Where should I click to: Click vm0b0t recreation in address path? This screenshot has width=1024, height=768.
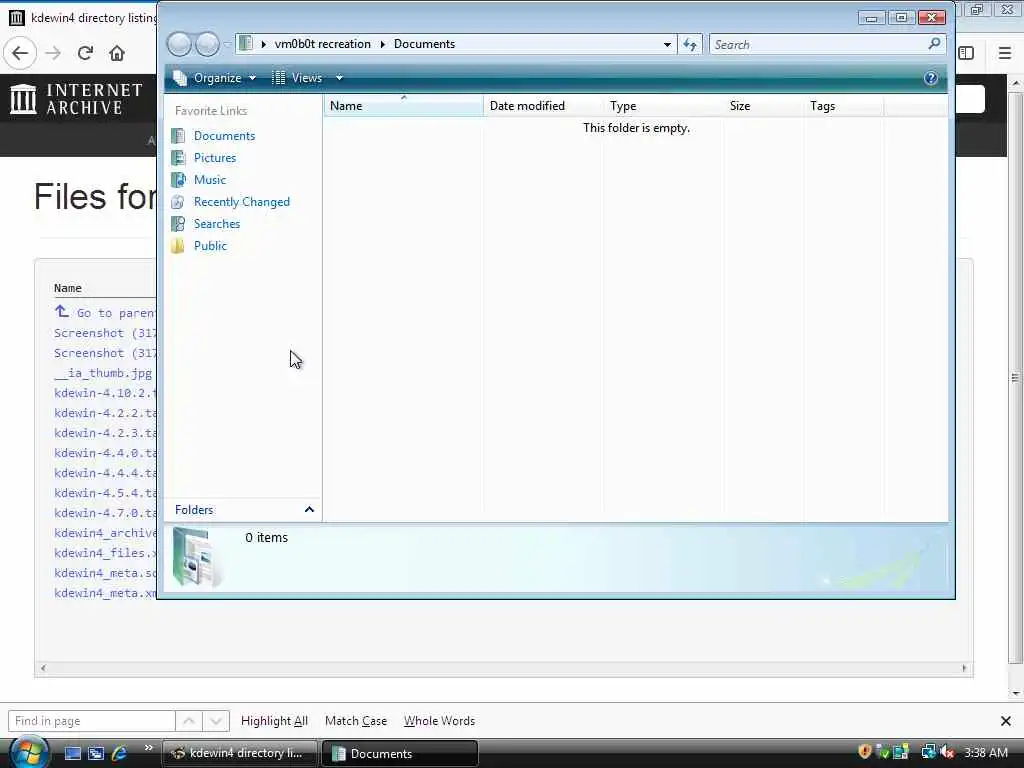tap(323, 44)
